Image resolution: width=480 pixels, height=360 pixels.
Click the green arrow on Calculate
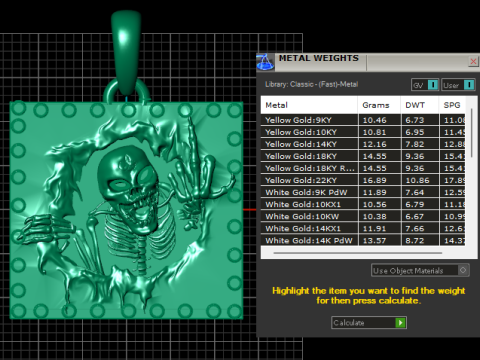pos(400,323)
